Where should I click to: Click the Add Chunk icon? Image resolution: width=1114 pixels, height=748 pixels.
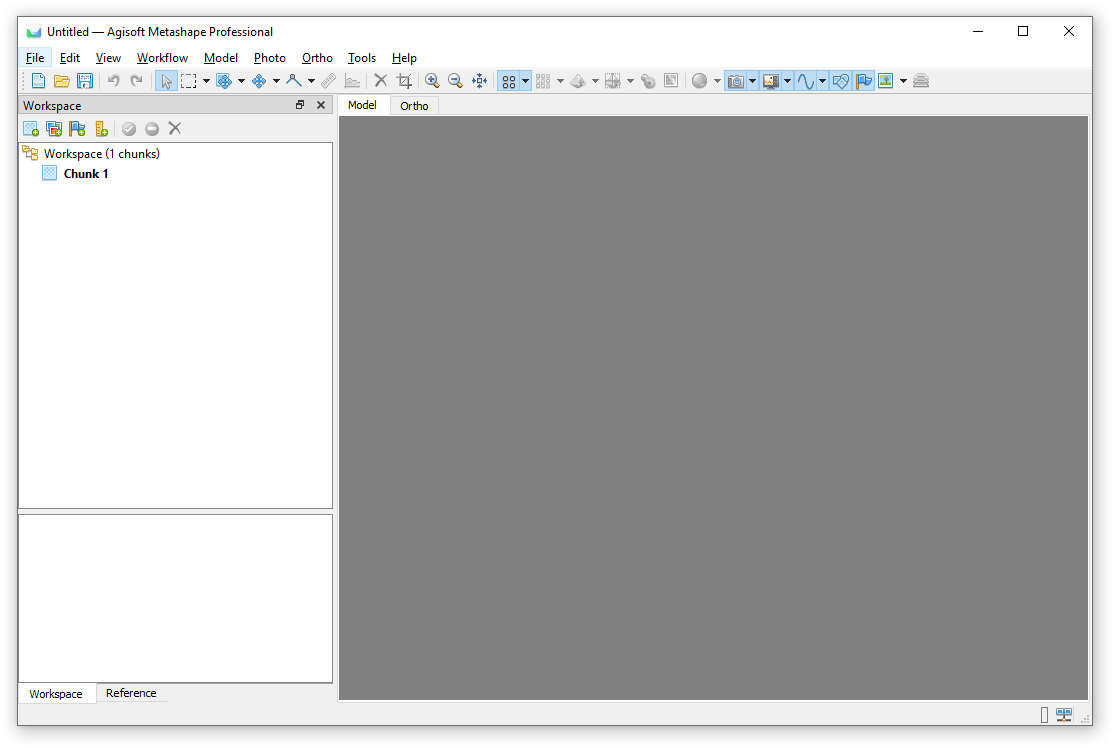31,129
